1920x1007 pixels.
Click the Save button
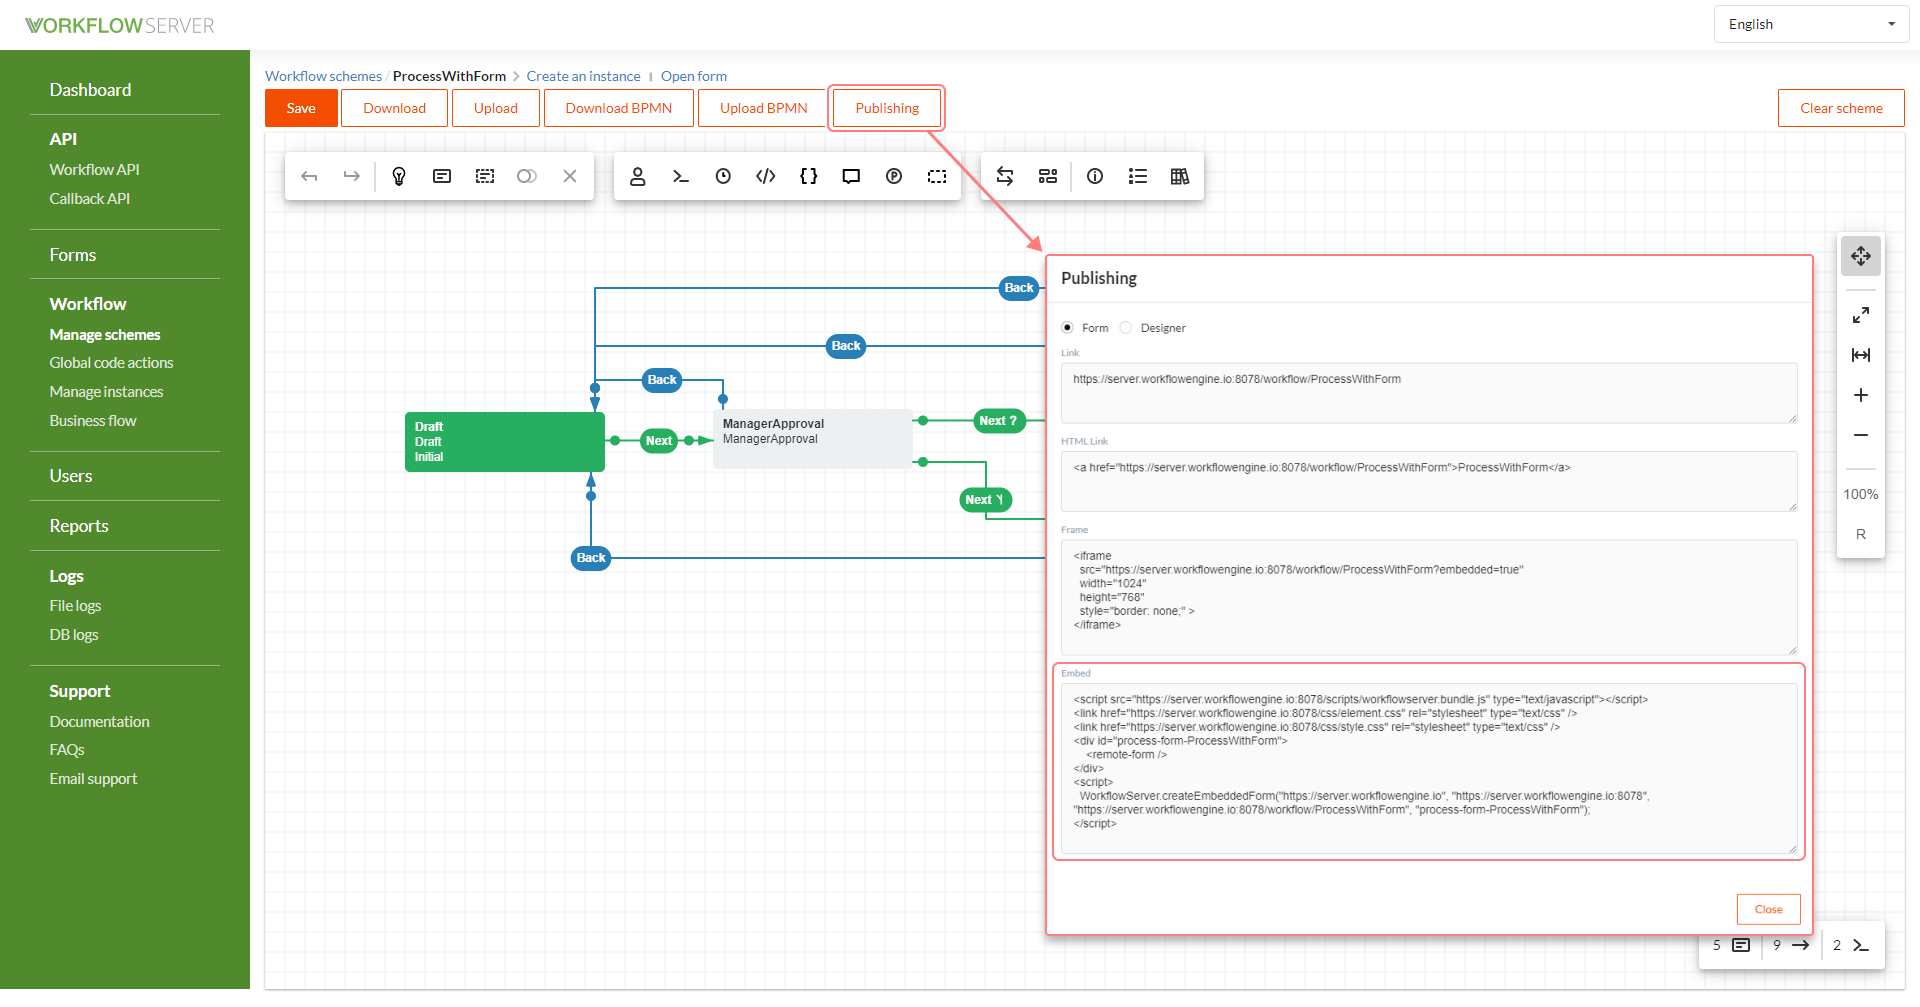[x=301, y=108]
